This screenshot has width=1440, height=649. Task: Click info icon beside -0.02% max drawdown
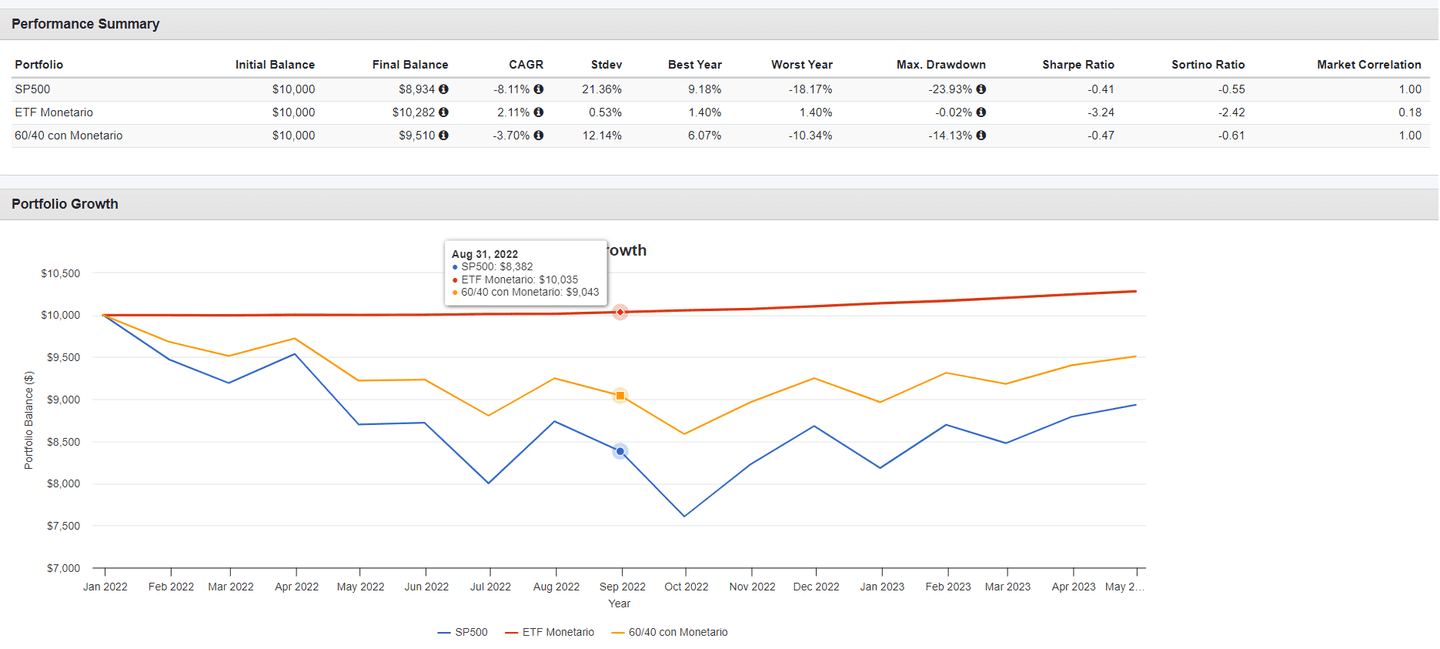click(980, 112)
